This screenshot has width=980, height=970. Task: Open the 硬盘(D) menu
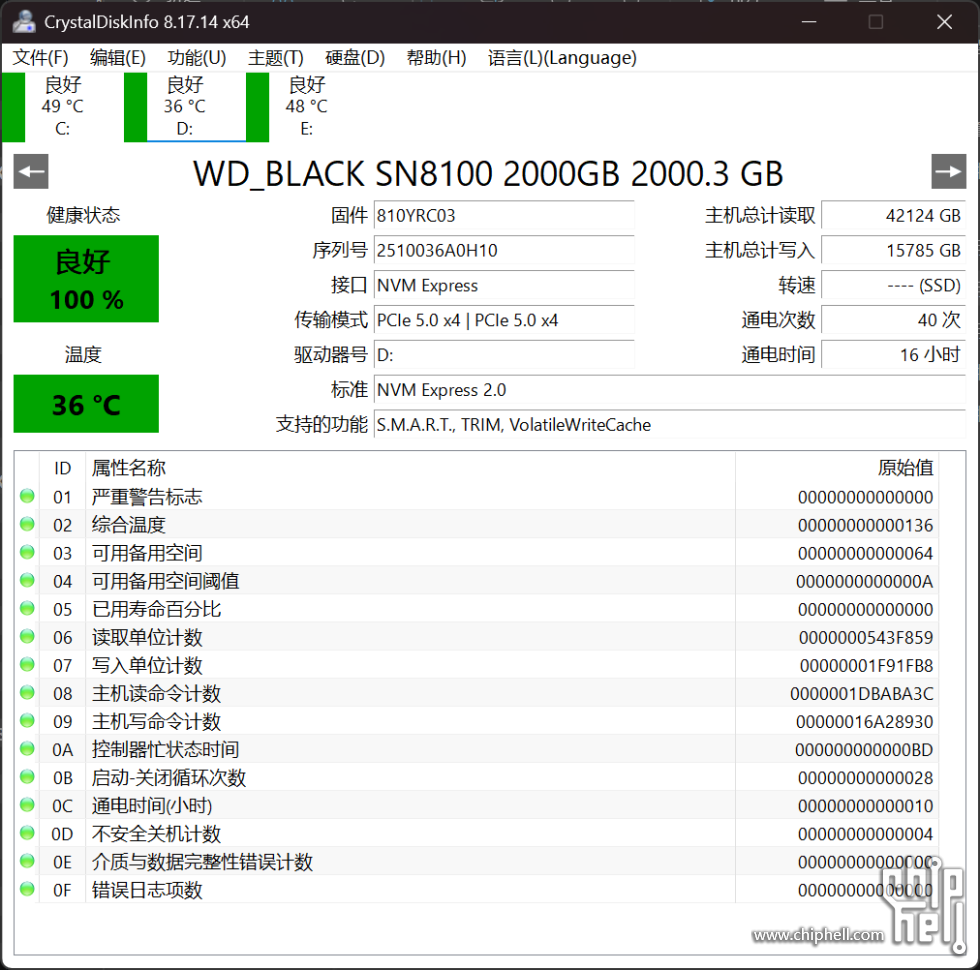pos(355,58)
